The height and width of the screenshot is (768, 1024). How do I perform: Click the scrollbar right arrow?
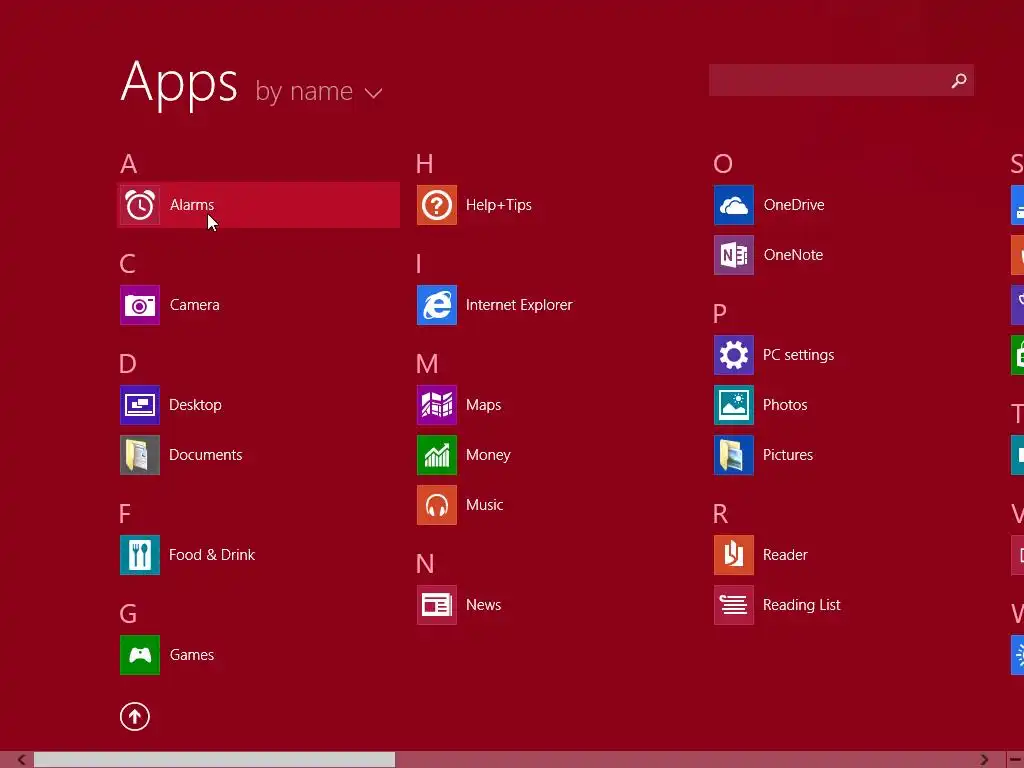coord(984,760)
